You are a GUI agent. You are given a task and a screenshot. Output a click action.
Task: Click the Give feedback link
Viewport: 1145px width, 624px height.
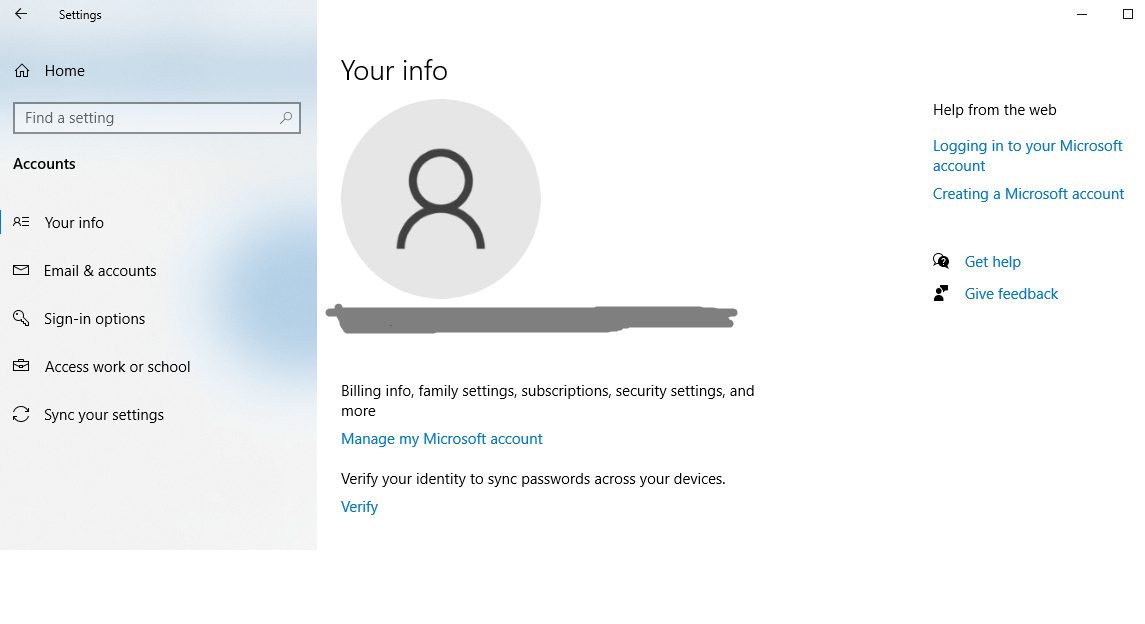coord(1011,293)
